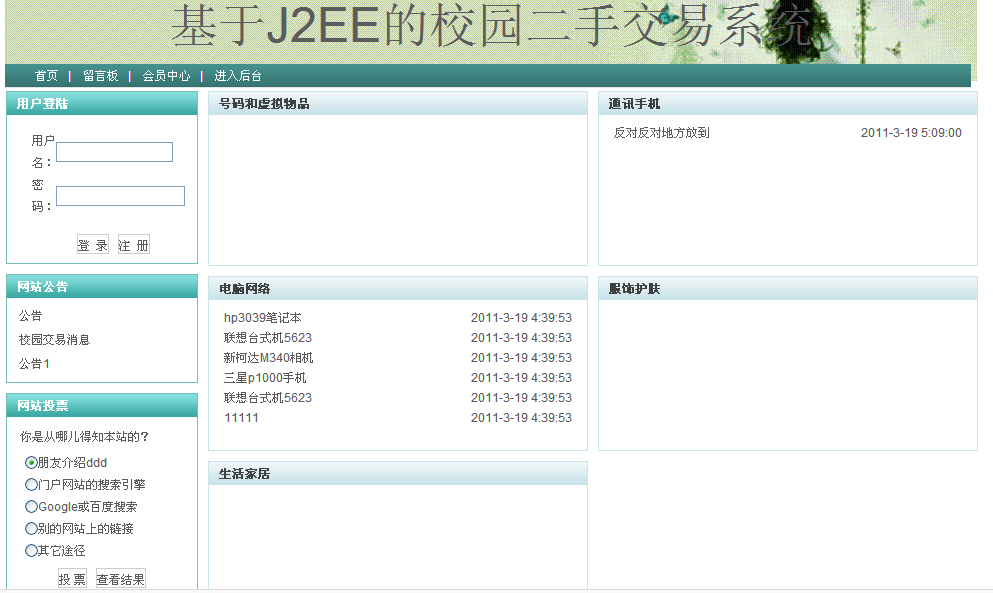
Task: Focus the 用户名 input field
Action: (115, 152)
